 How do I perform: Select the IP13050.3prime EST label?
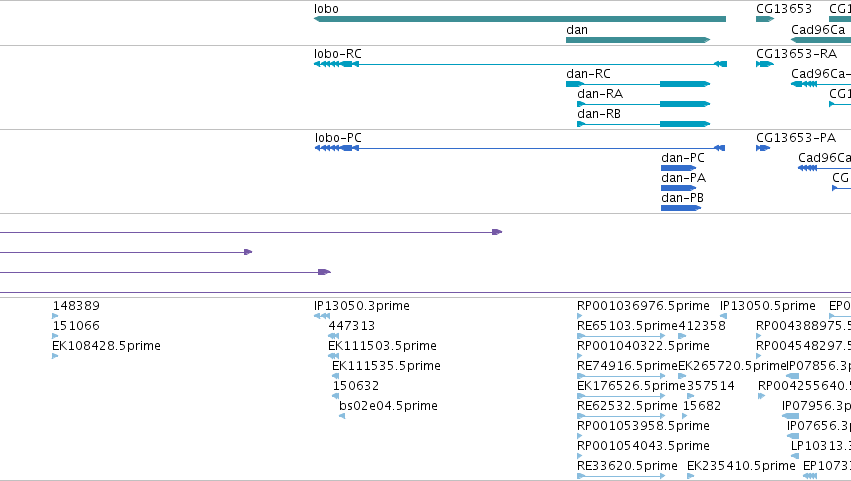[361, 306]
